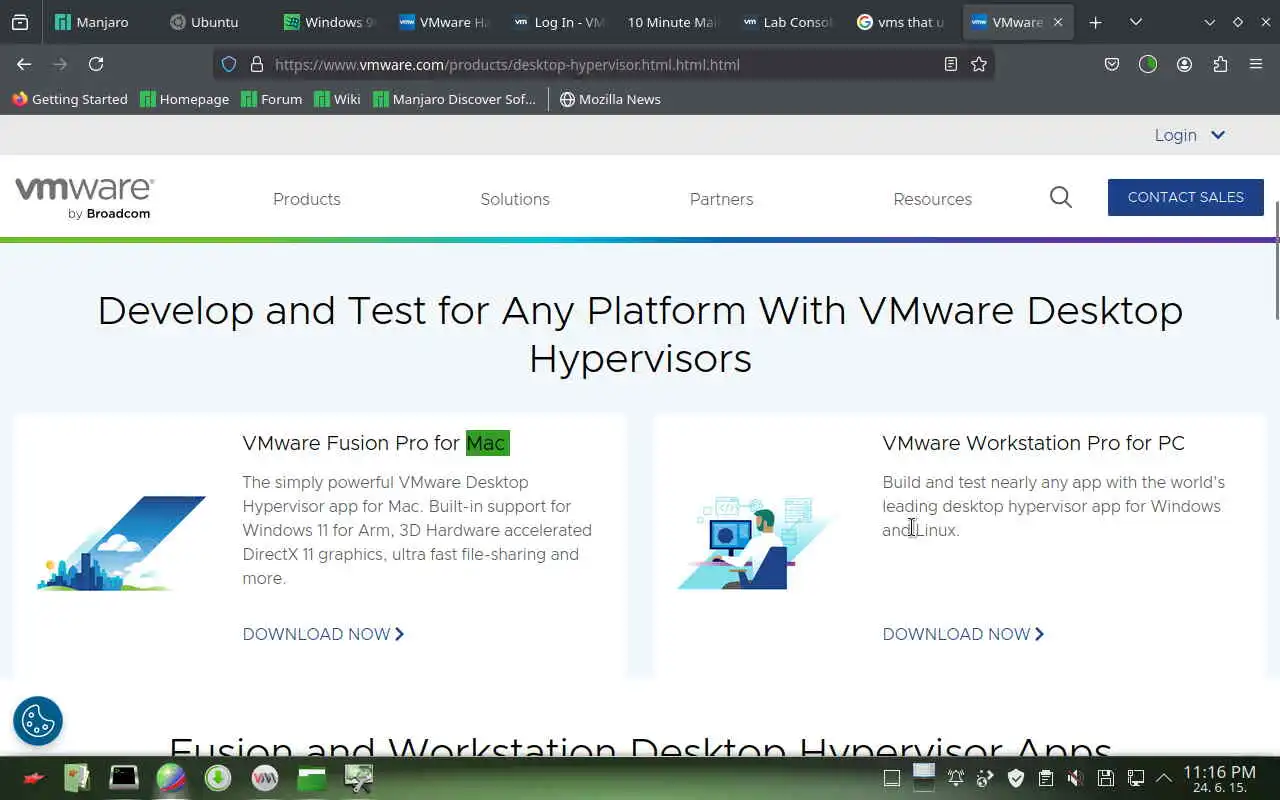The image size is (1280, 800).
Task: Open the Solutions menu
Action: (515, 199)
